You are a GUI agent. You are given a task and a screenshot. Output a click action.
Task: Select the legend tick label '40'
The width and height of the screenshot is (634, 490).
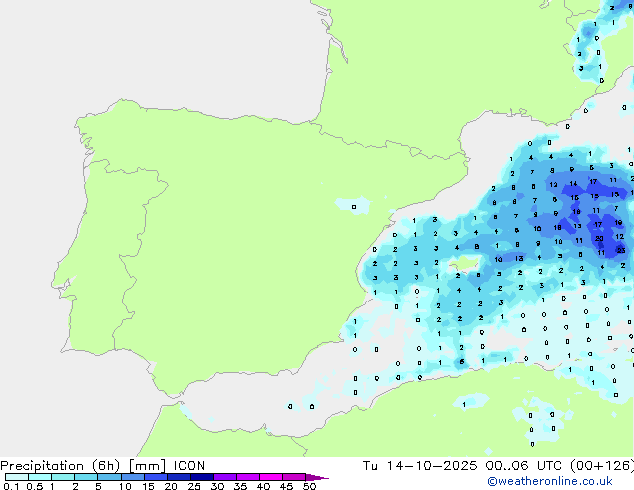pos(263,486)
